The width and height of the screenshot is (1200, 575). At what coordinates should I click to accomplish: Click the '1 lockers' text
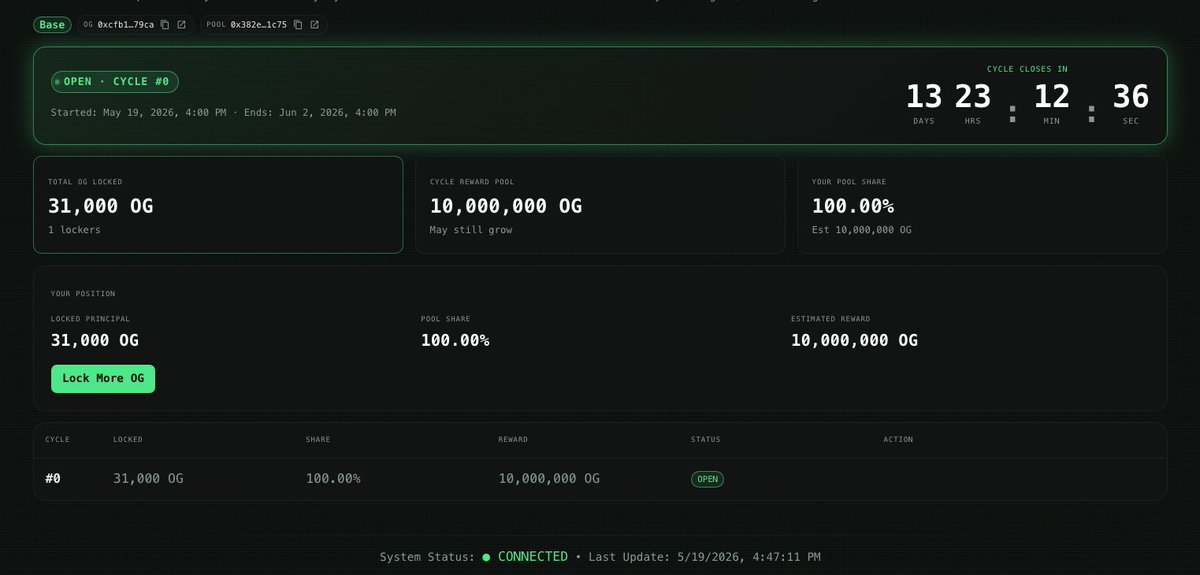click(x=75, y=230)
